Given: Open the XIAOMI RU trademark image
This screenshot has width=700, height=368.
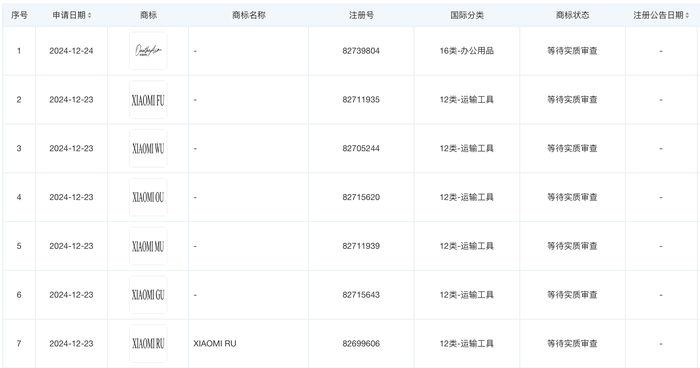Looking at the screenshot, I should pos(148,343).
